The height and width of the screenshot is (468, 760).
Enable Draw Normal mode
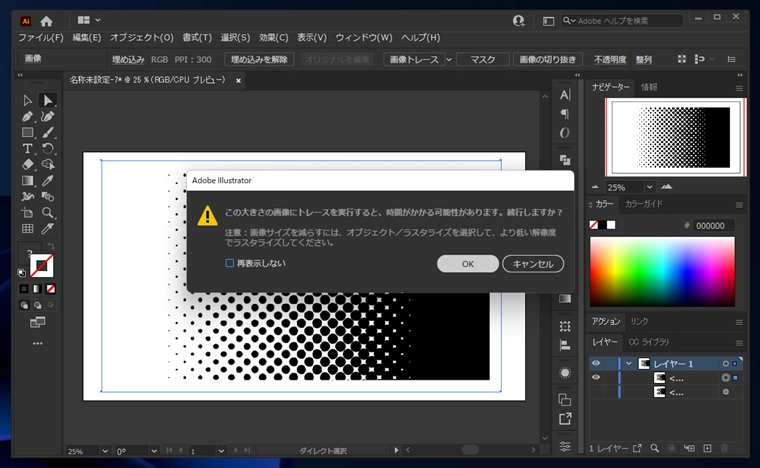[24, 305]
